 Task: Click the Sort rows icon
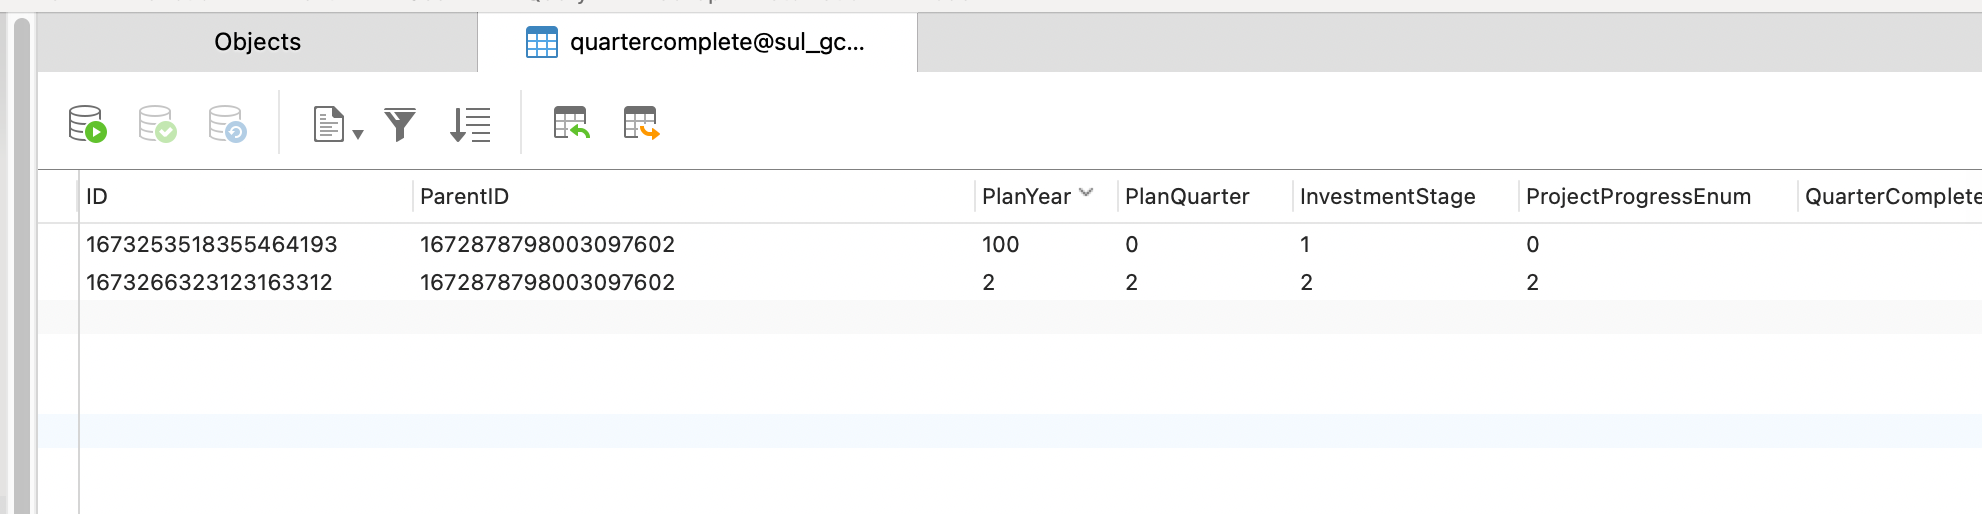[x=470, y=125]
